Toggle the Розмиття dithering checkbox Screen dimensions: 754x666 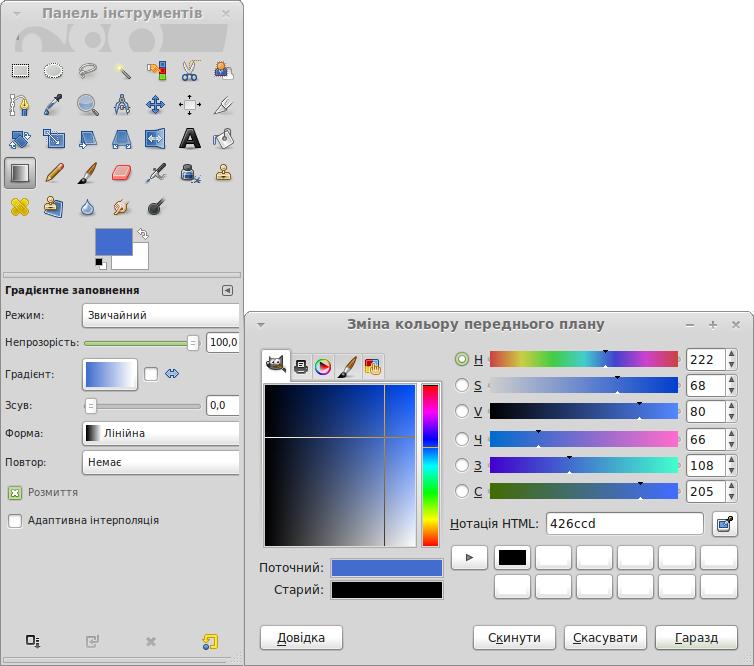tap(15, 493)
